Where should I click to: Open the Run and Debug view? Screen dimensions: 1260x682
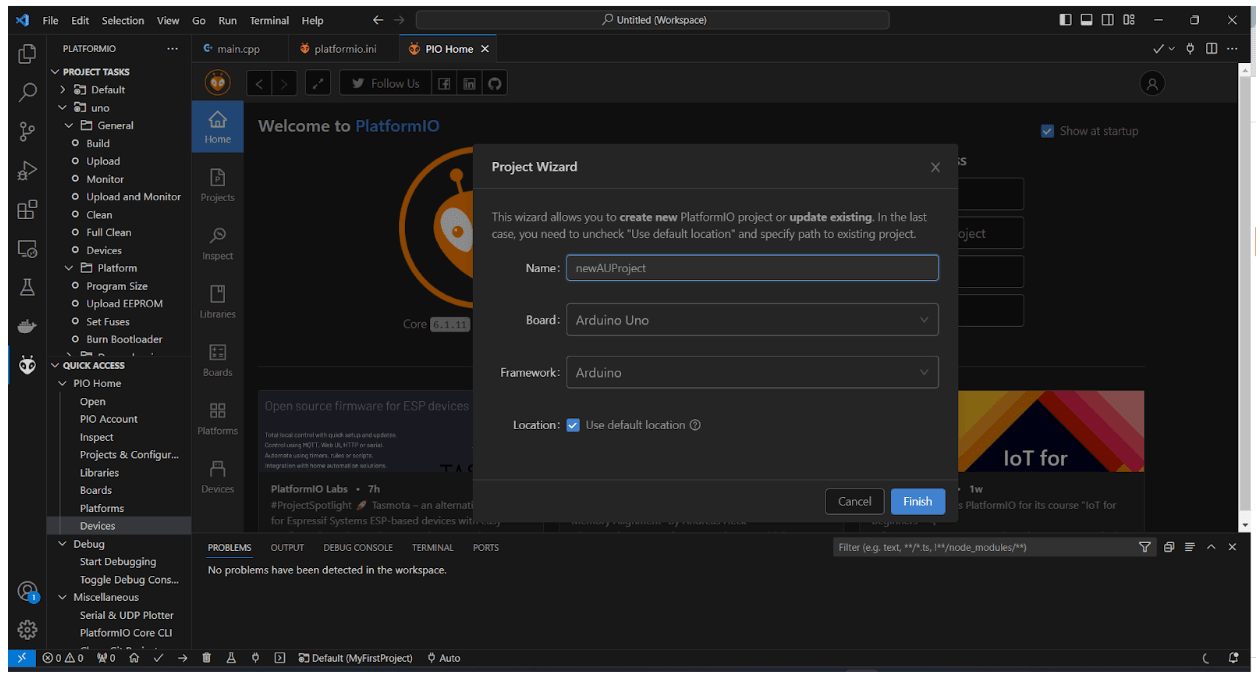28,170
